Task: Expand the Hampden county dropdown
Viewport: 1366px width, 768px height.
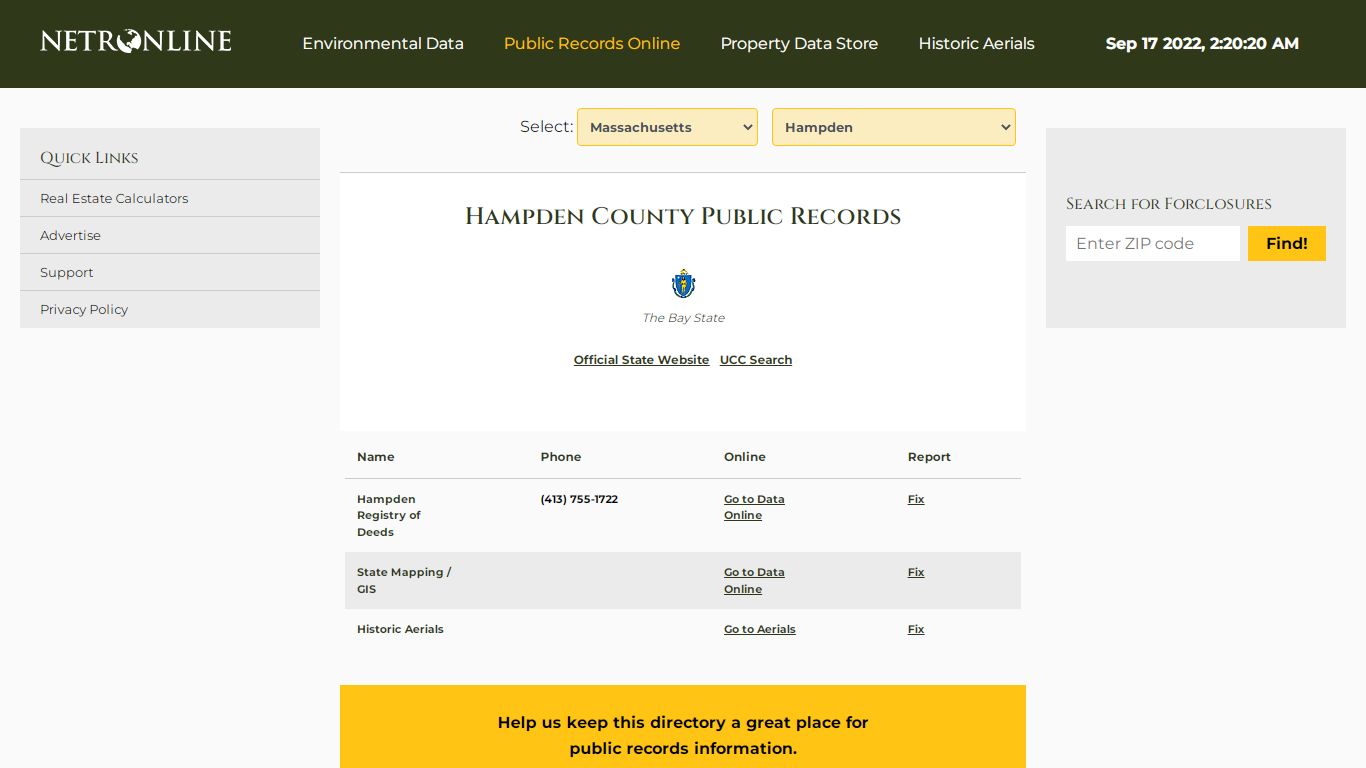Action: coord(894,127)
